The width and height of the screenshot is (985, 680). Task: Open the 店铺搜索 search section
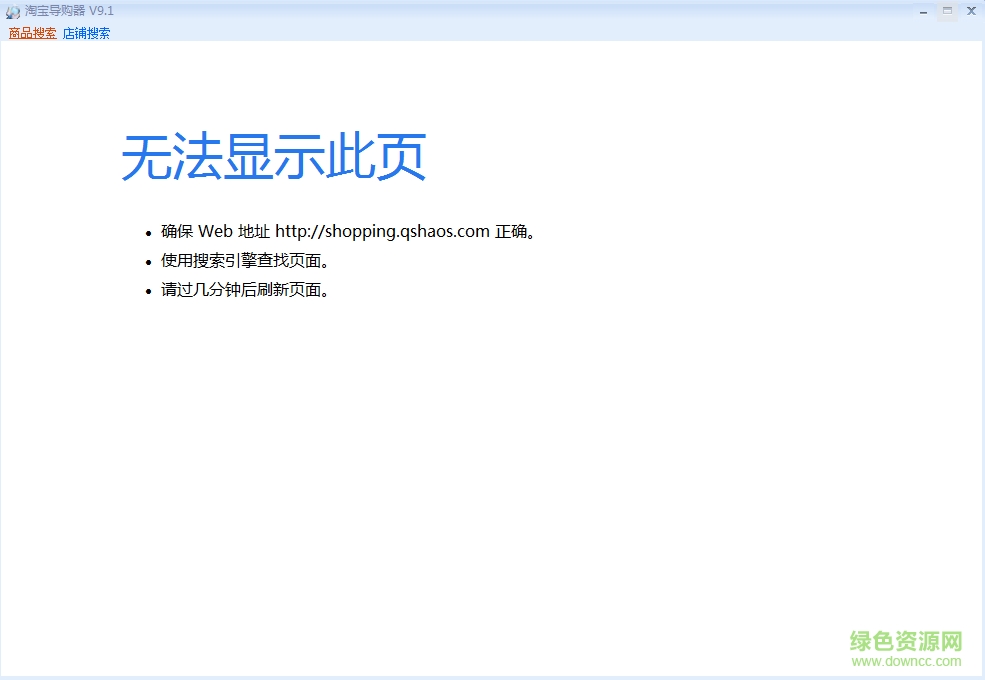coord(85,32)
